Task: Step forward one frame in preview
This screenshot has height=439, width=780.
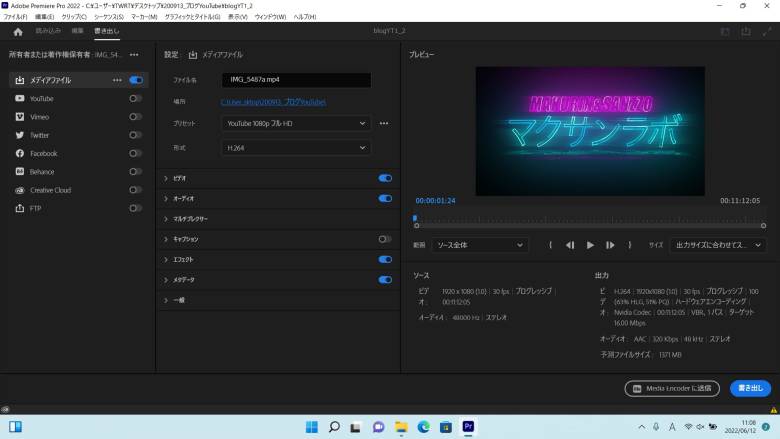Action: 610,245
